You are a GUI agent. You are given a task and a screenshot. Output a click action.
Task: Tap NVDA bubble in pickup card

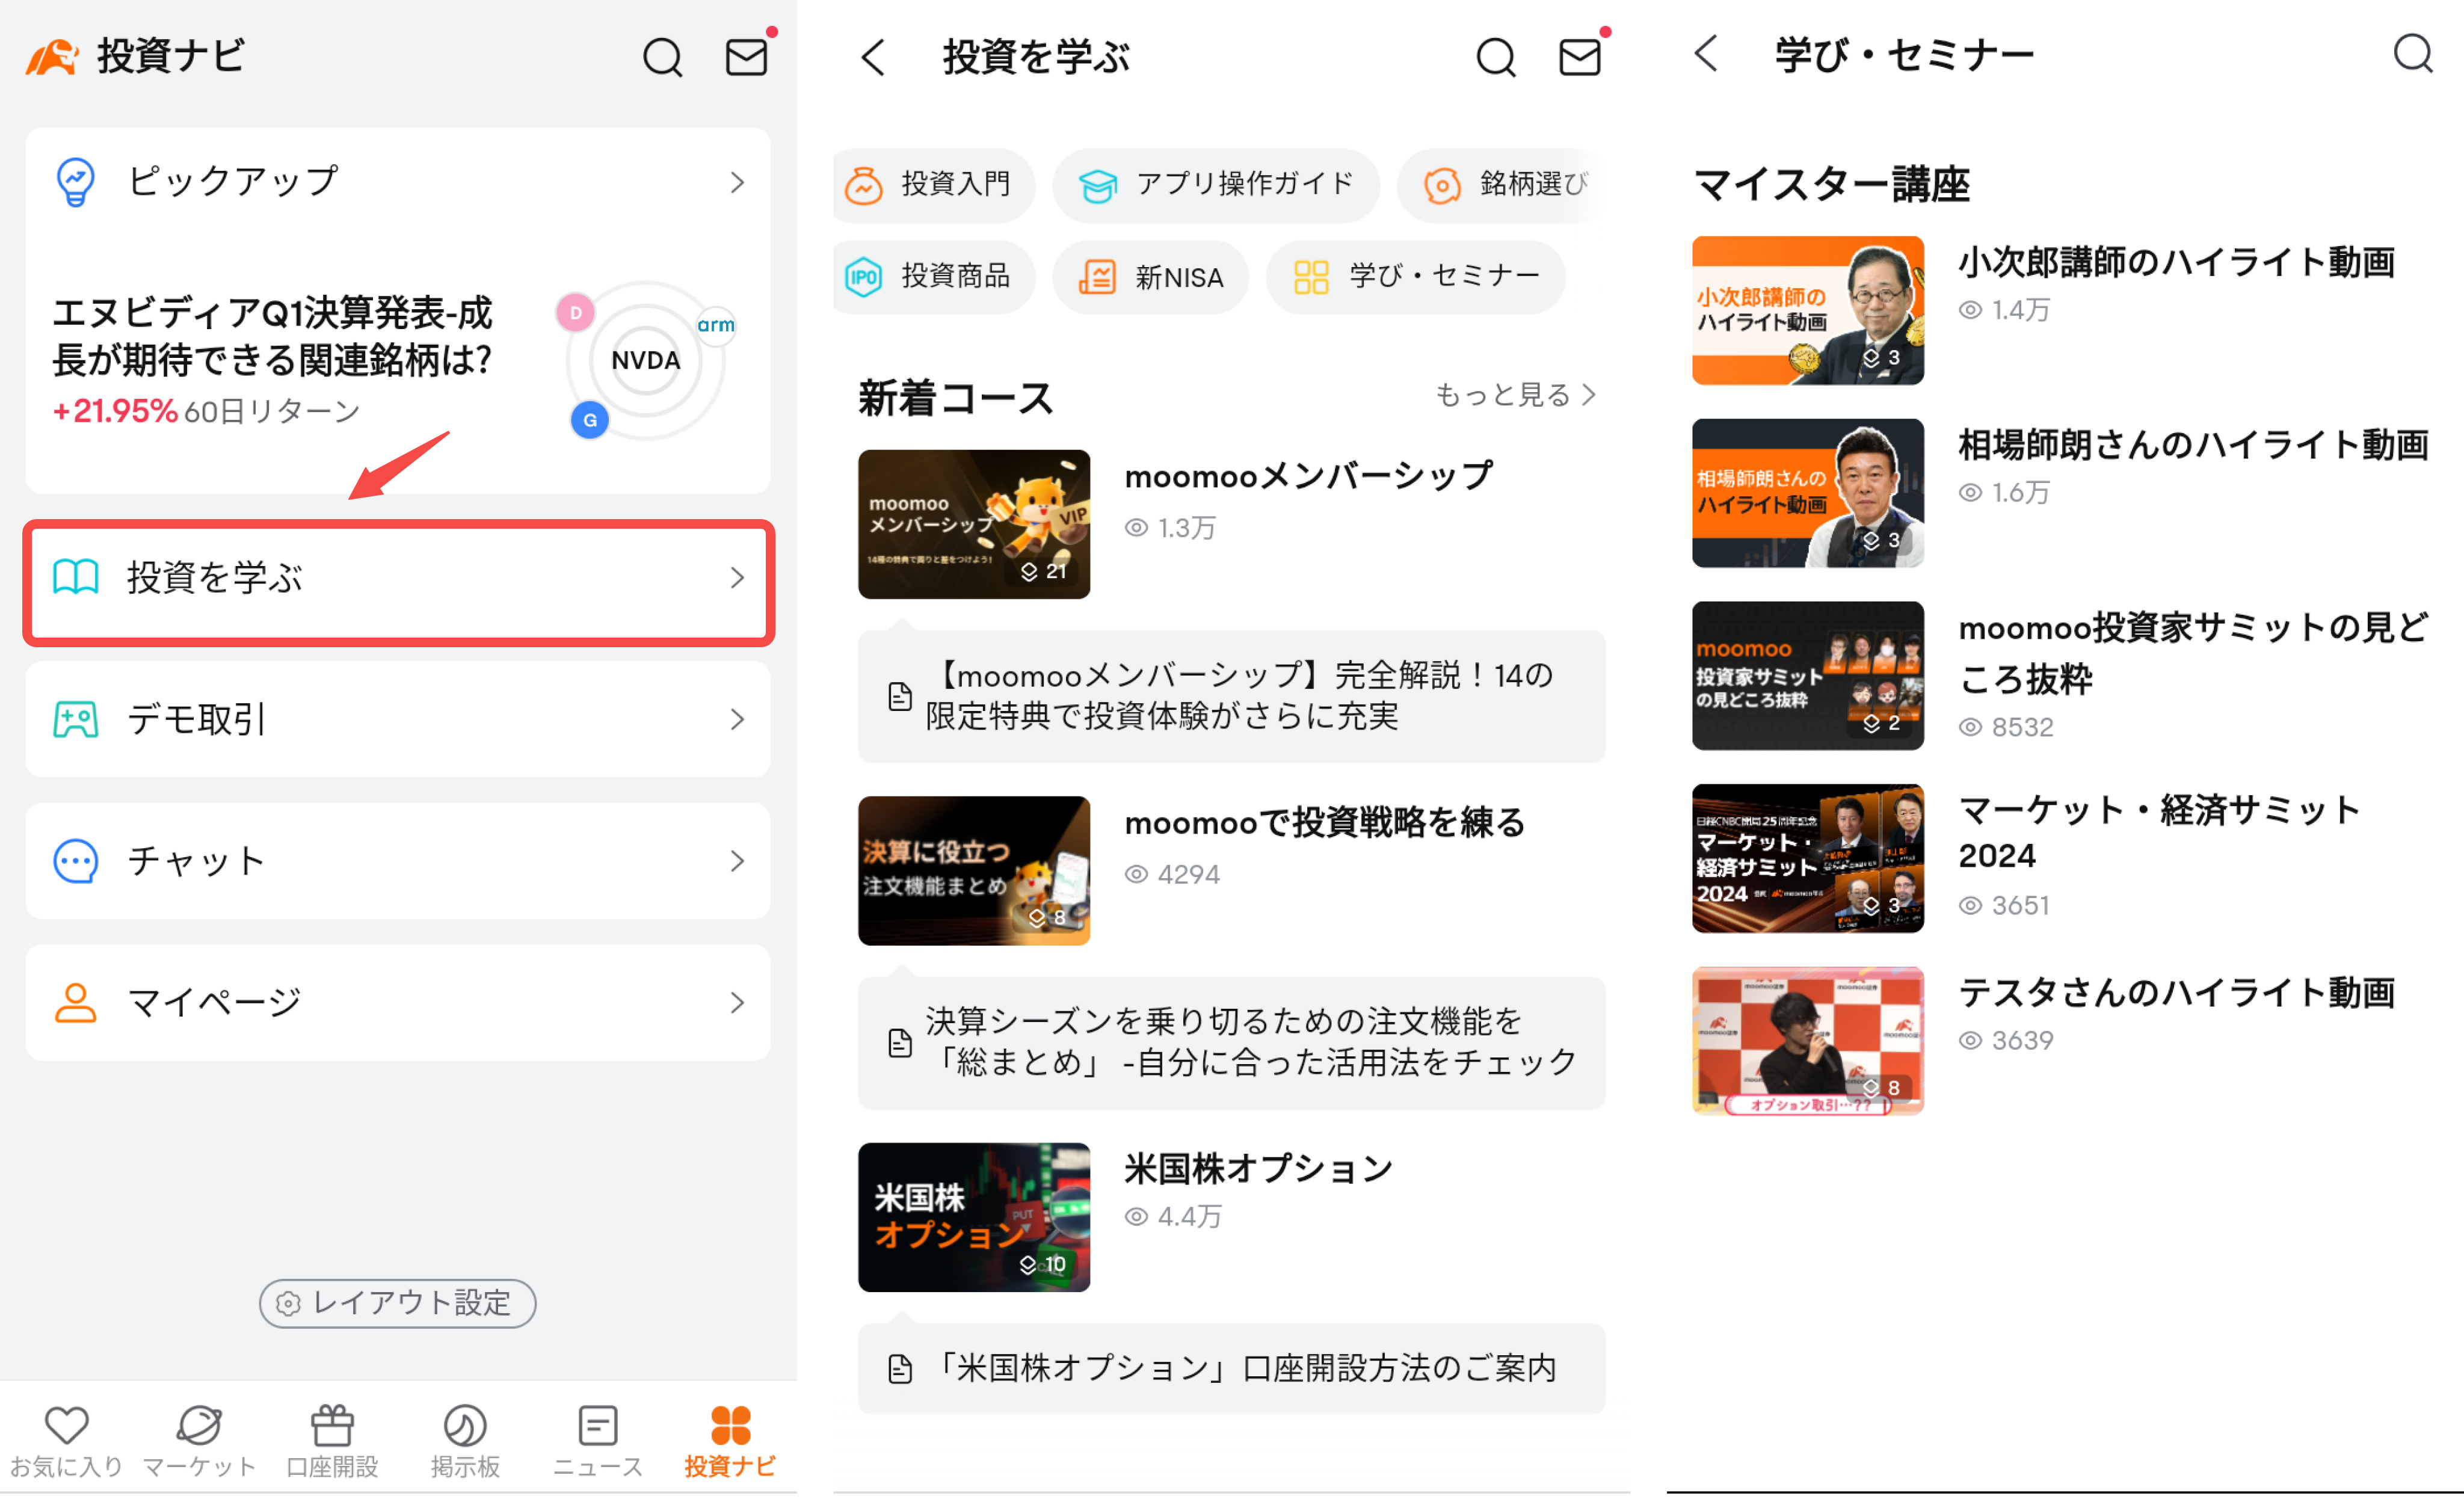646,360
